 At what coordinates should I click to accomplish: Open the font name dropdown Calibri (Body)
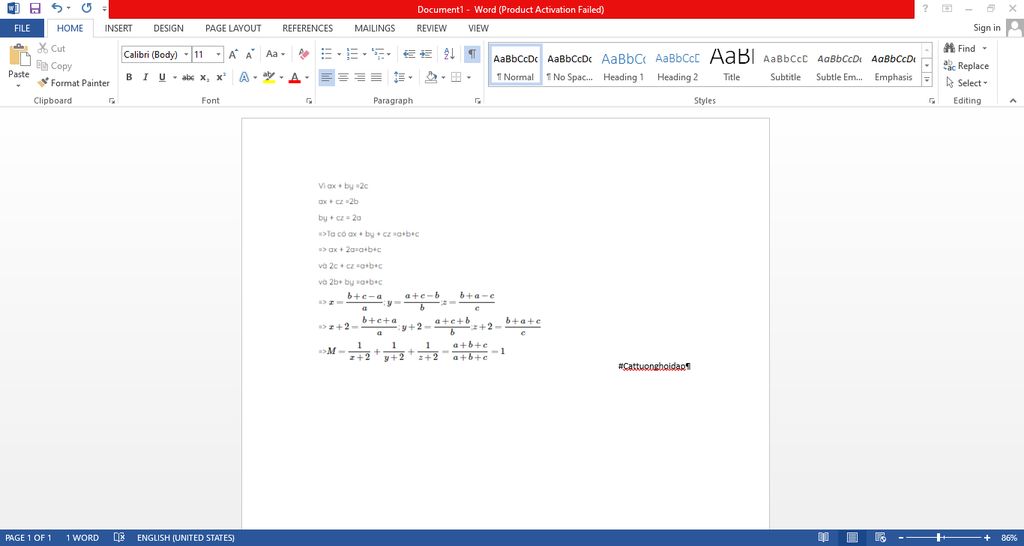[x=187, y=55]
